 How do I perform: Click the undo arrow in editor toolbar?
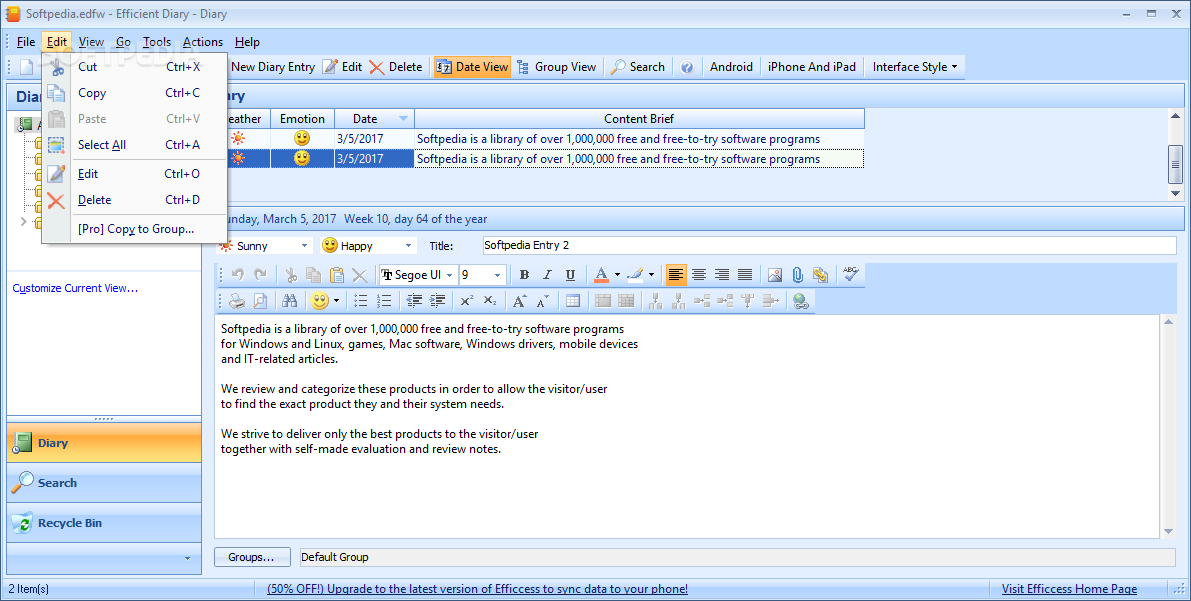[237, 275]
